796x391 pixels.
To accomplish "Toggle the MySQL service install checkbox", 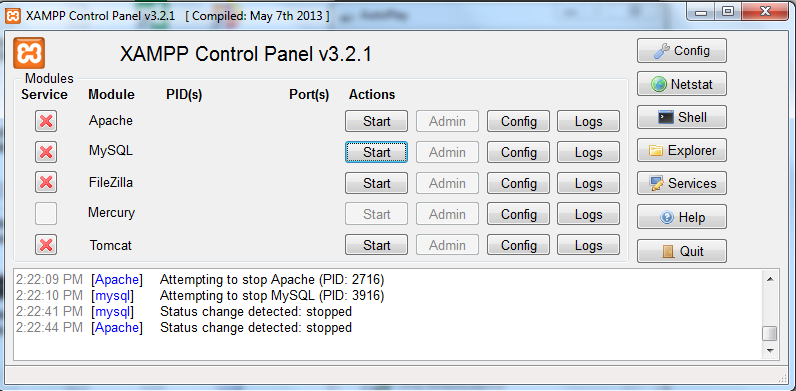I will 46,152.
